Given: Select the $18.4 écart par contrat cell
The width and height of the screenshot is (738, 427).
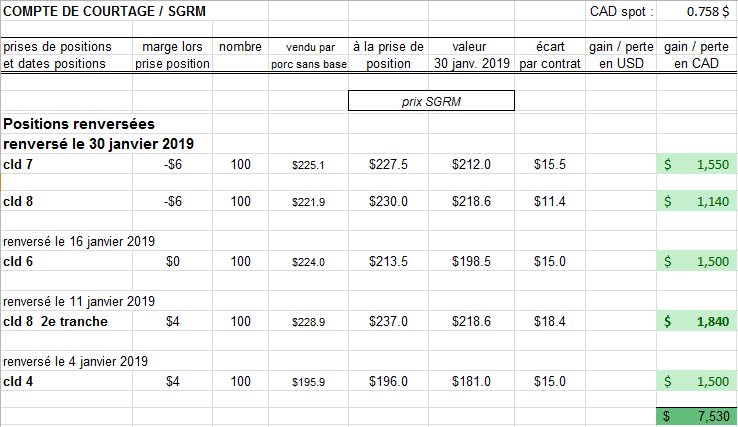Looking at the screenshot, I should pos(550,321).
